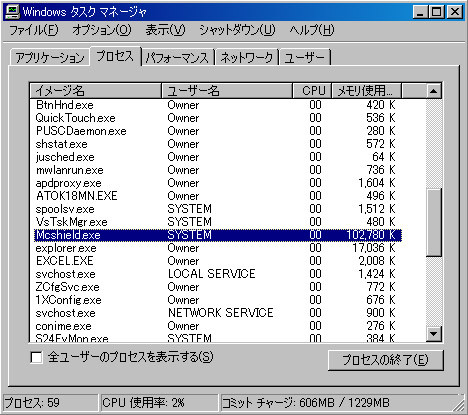The image size is (468, 415).
Task: Select the EXCEL.EXE process row
Action: [218, 261]
